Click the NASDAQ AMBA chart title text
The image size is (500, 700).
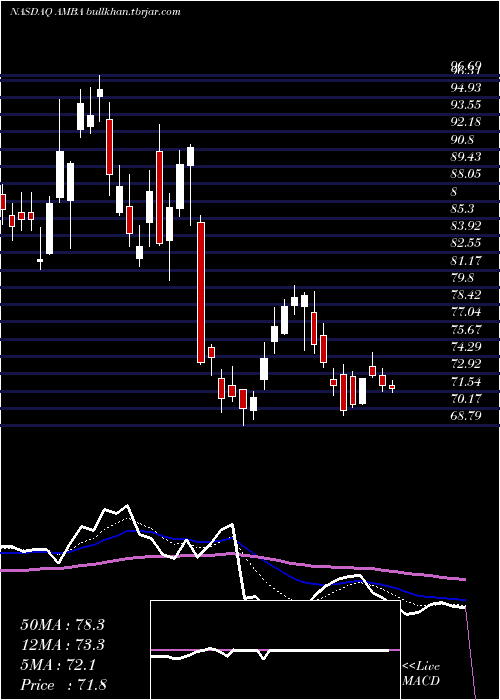click(x=95, y=12)
